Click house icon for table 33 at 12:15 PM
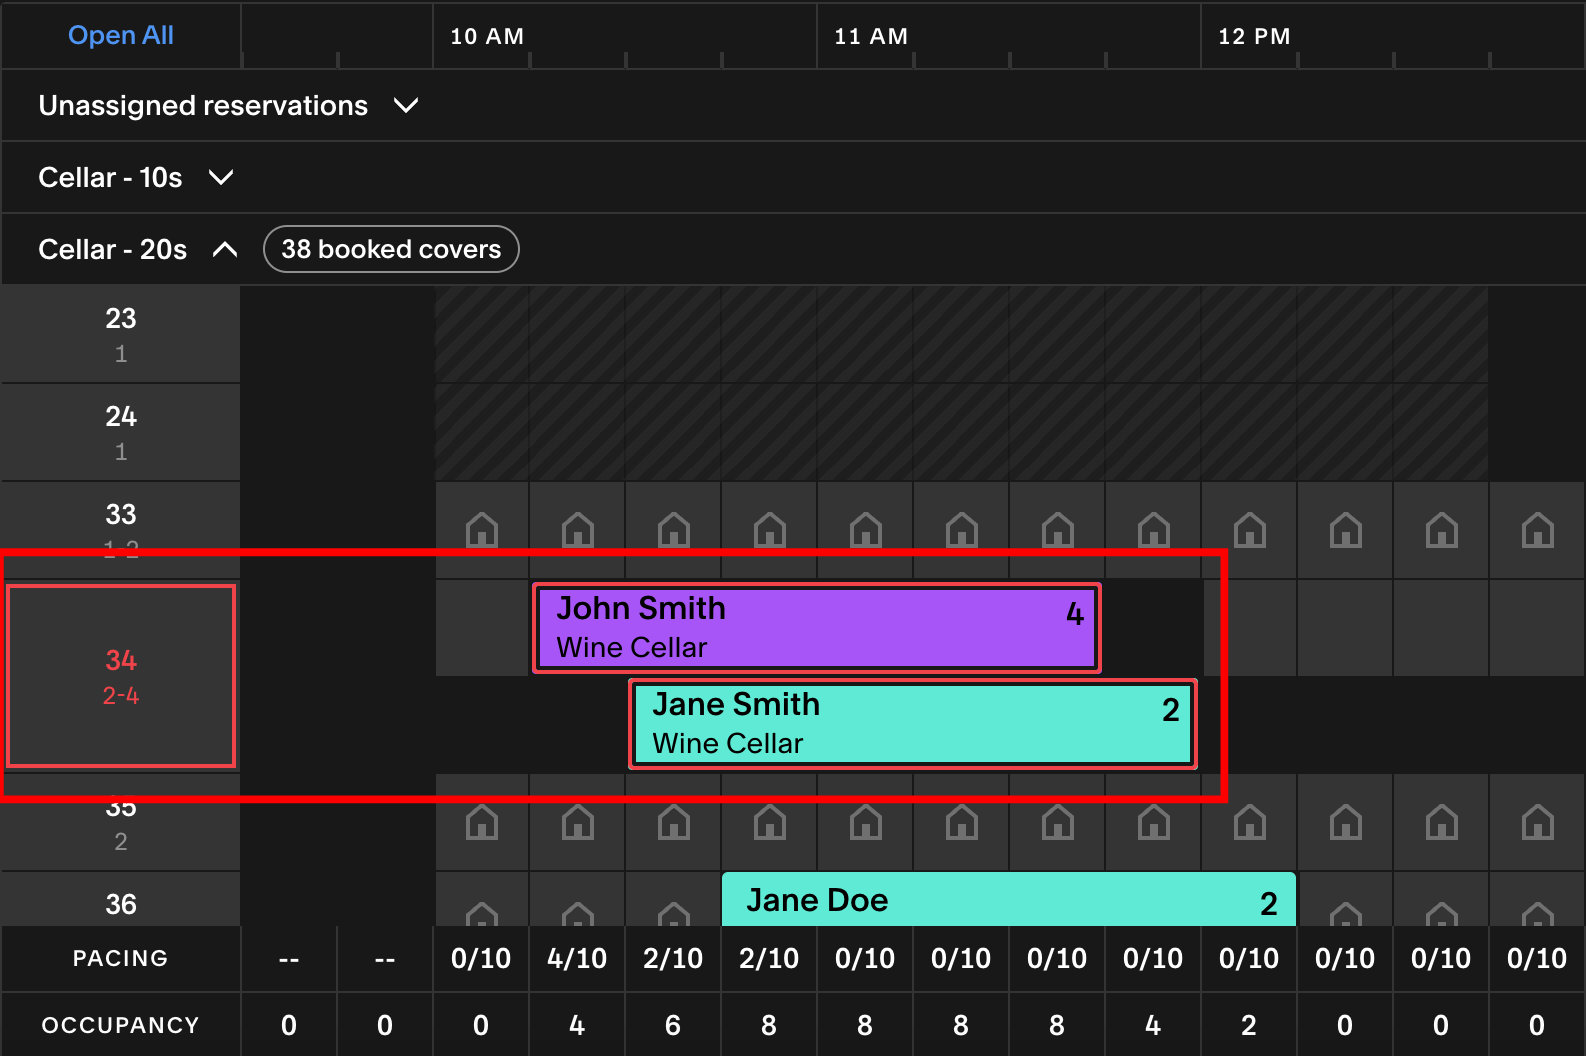Image resolution: width=1586 pixels, height=1056 pixels. [1346, 530]
